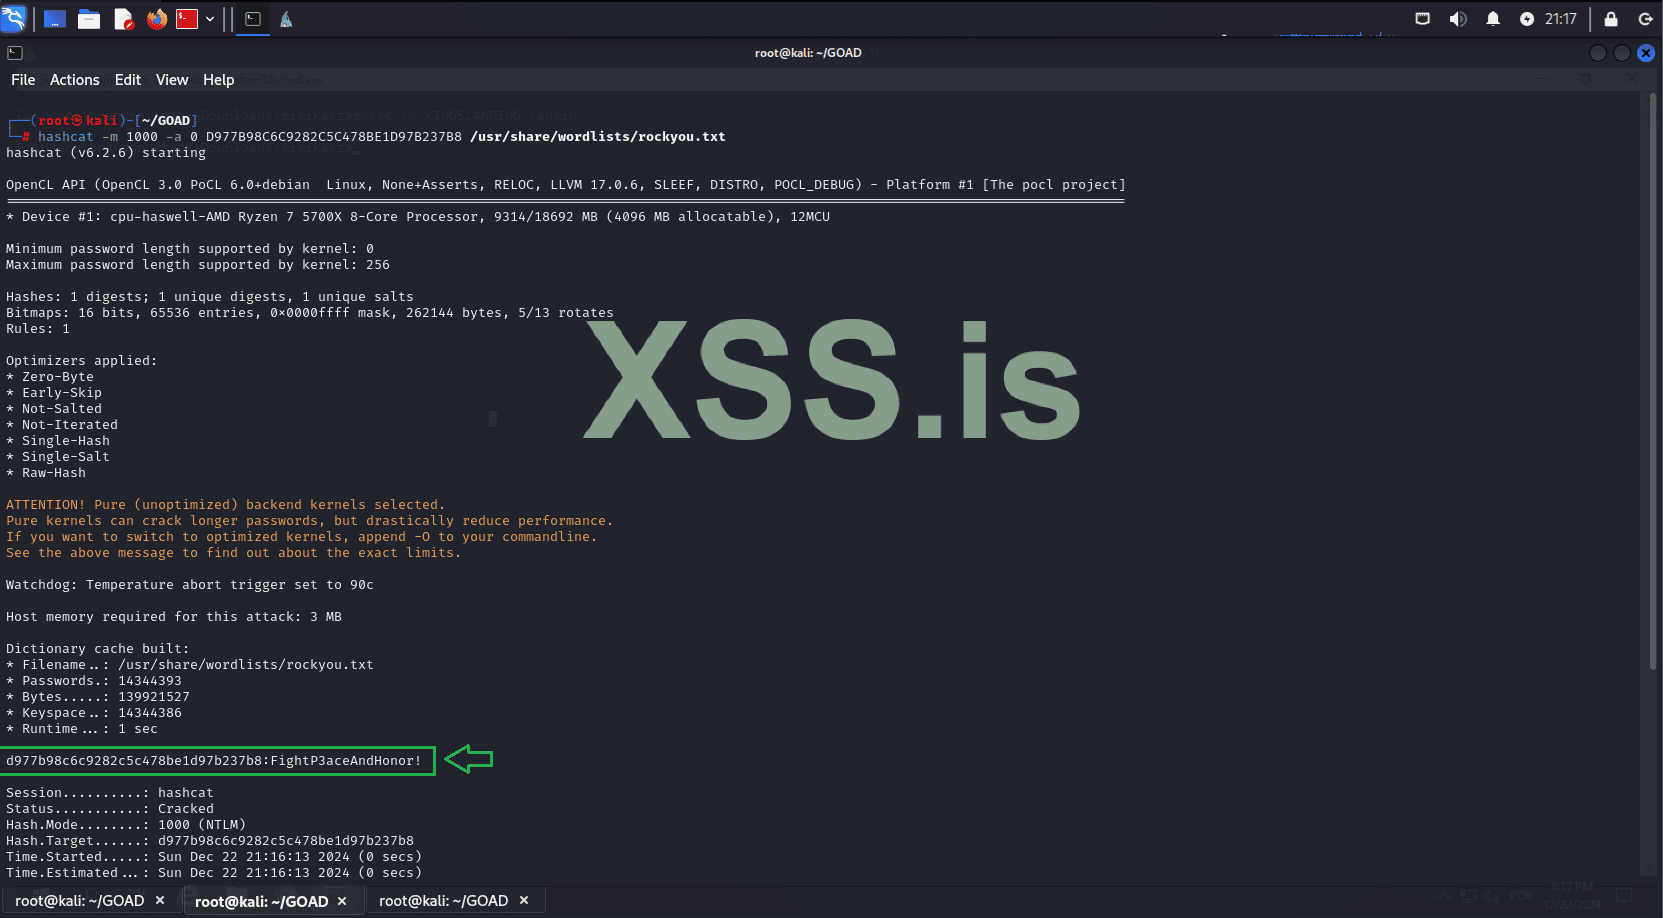Click the 'Bytes.....: 139921527' line
Viewport: 1663px width, 918px height.
click(x=98, y=697)
